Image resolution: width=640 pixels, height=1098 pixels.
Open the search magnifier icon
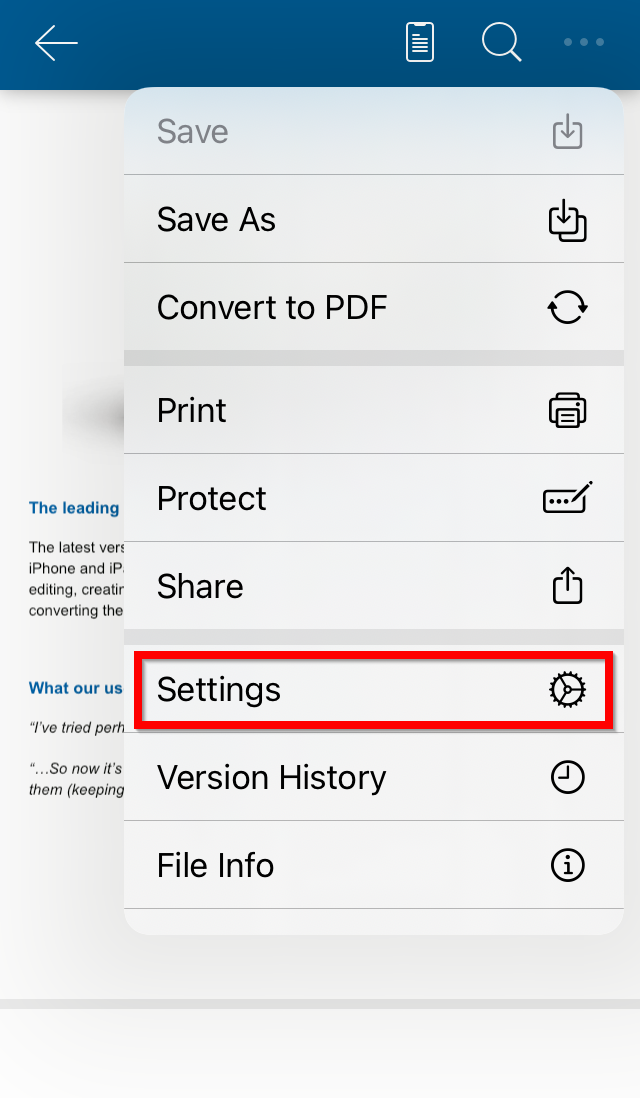pos(501,42)
